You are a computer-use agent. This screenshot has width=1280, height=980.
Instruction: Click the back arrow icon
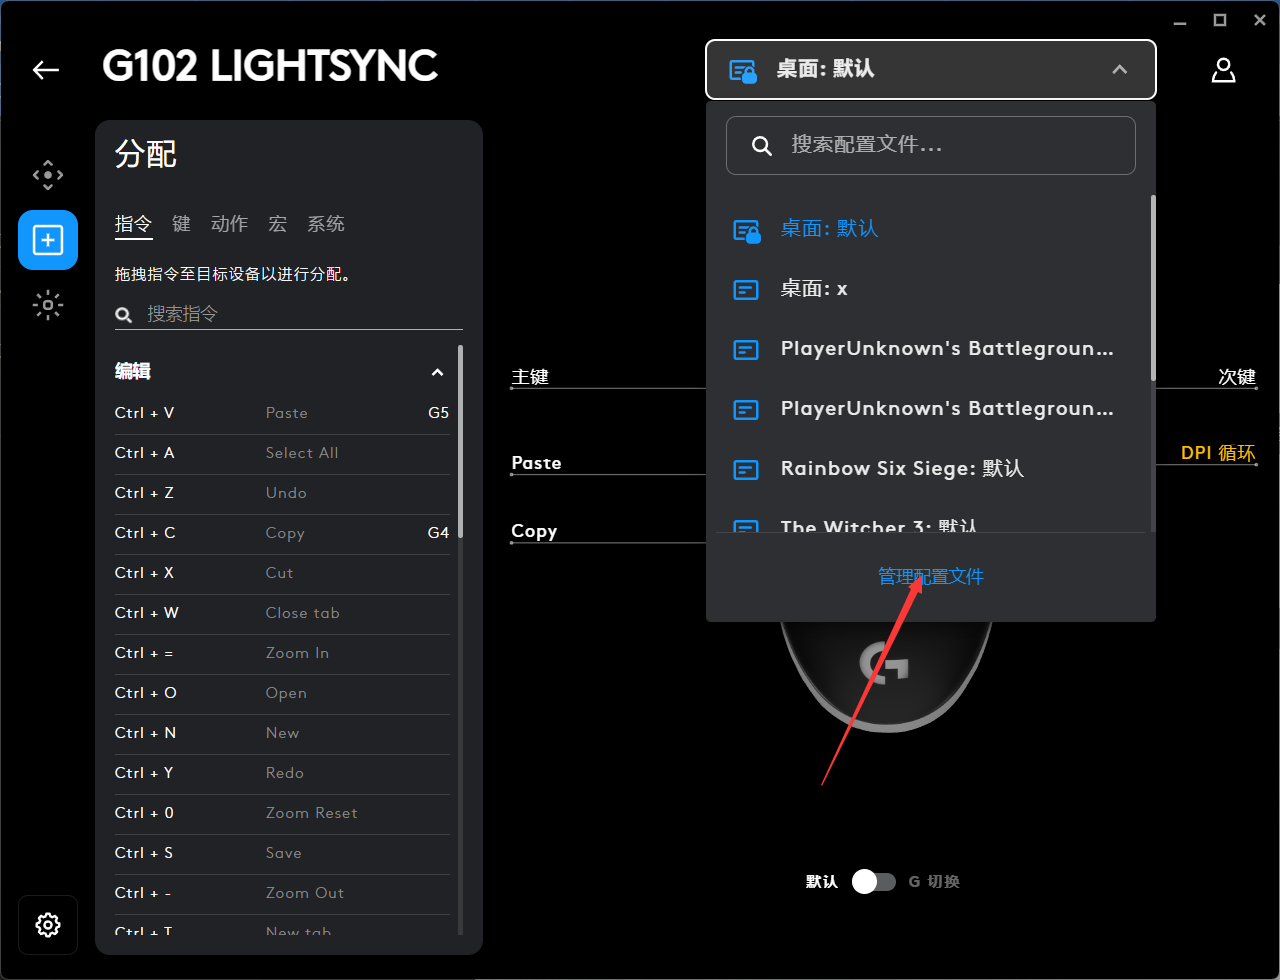(x=46, y=69)
